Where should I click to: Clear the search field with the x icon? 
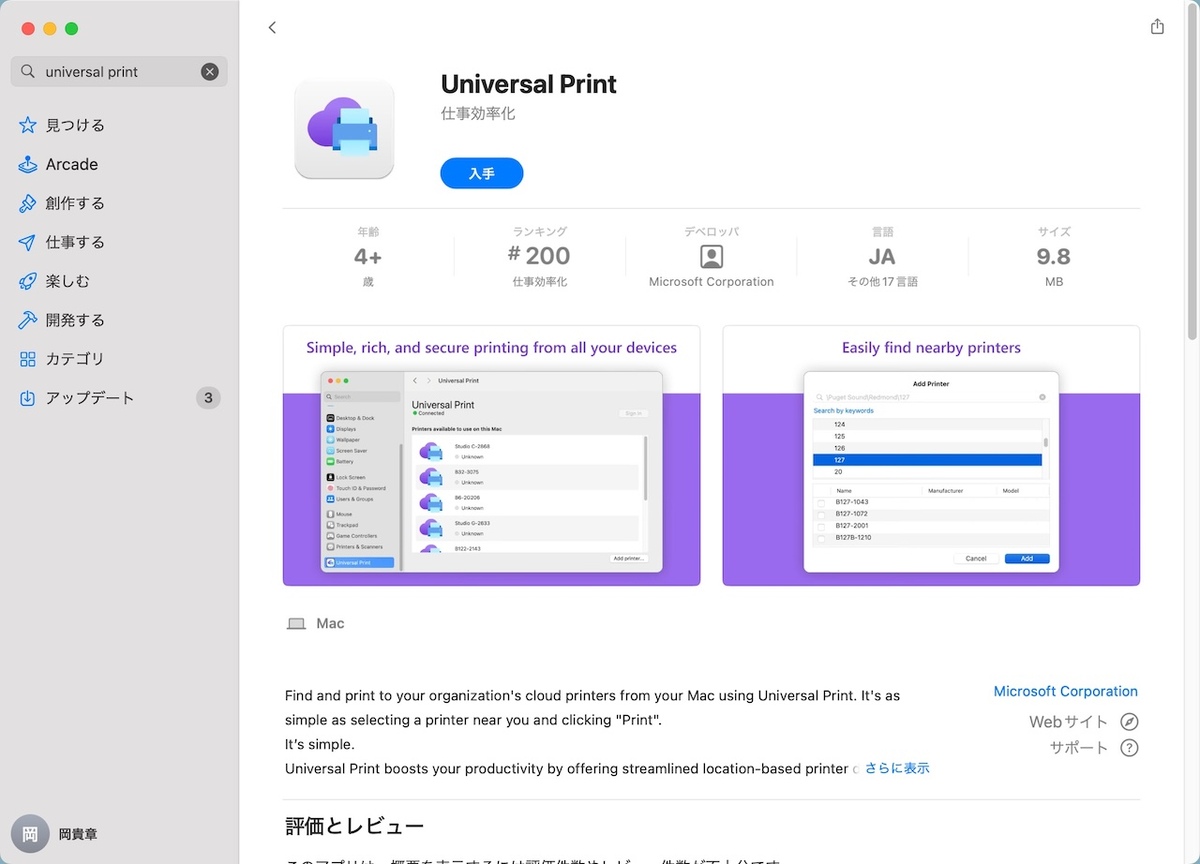pyautogui.click(x=209, y=71)
